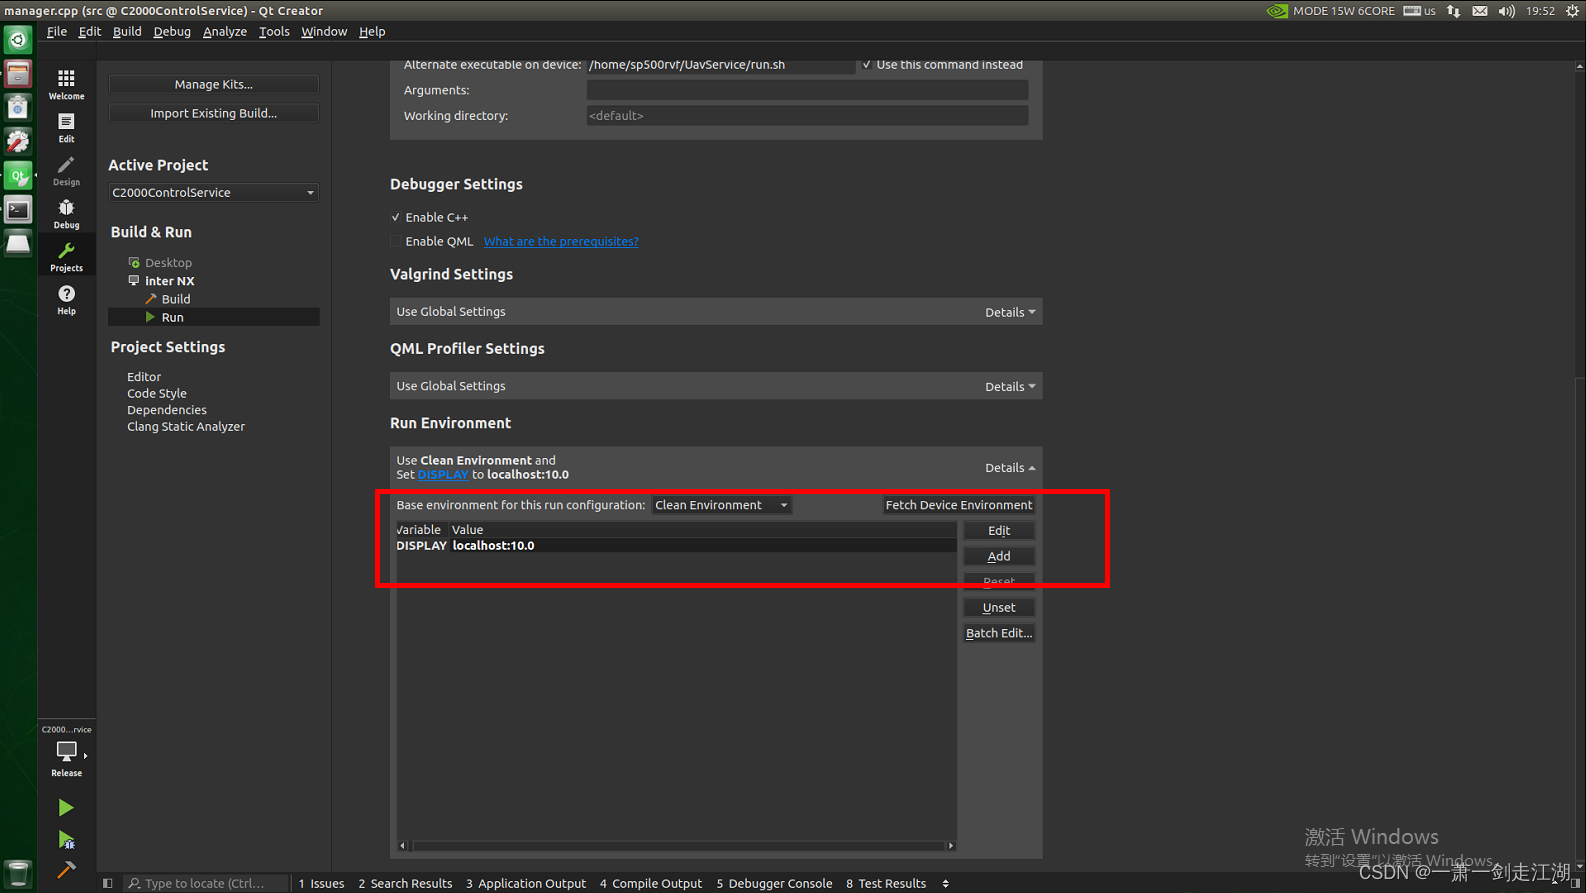Select inter NX Build tree item
The width and height of the screenshot is (1586, 893).
(175, 299)
